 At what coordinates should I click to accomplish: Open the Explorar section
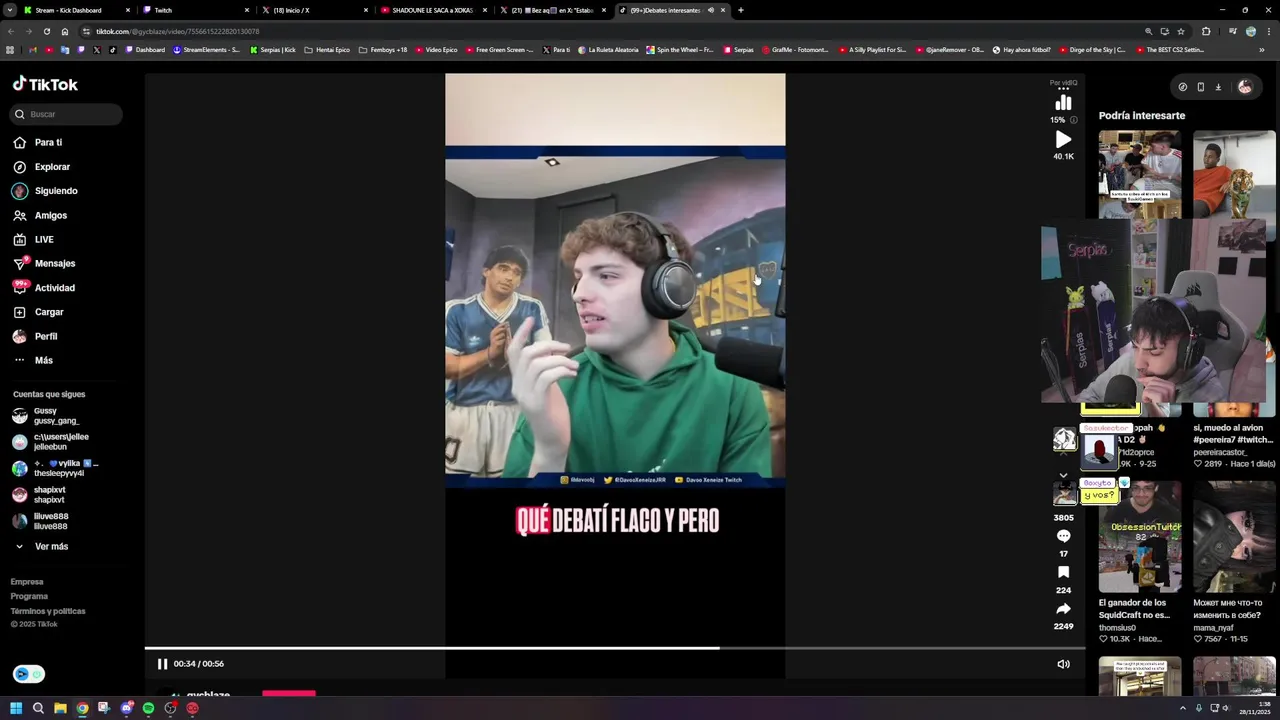(x=41, y=167)
